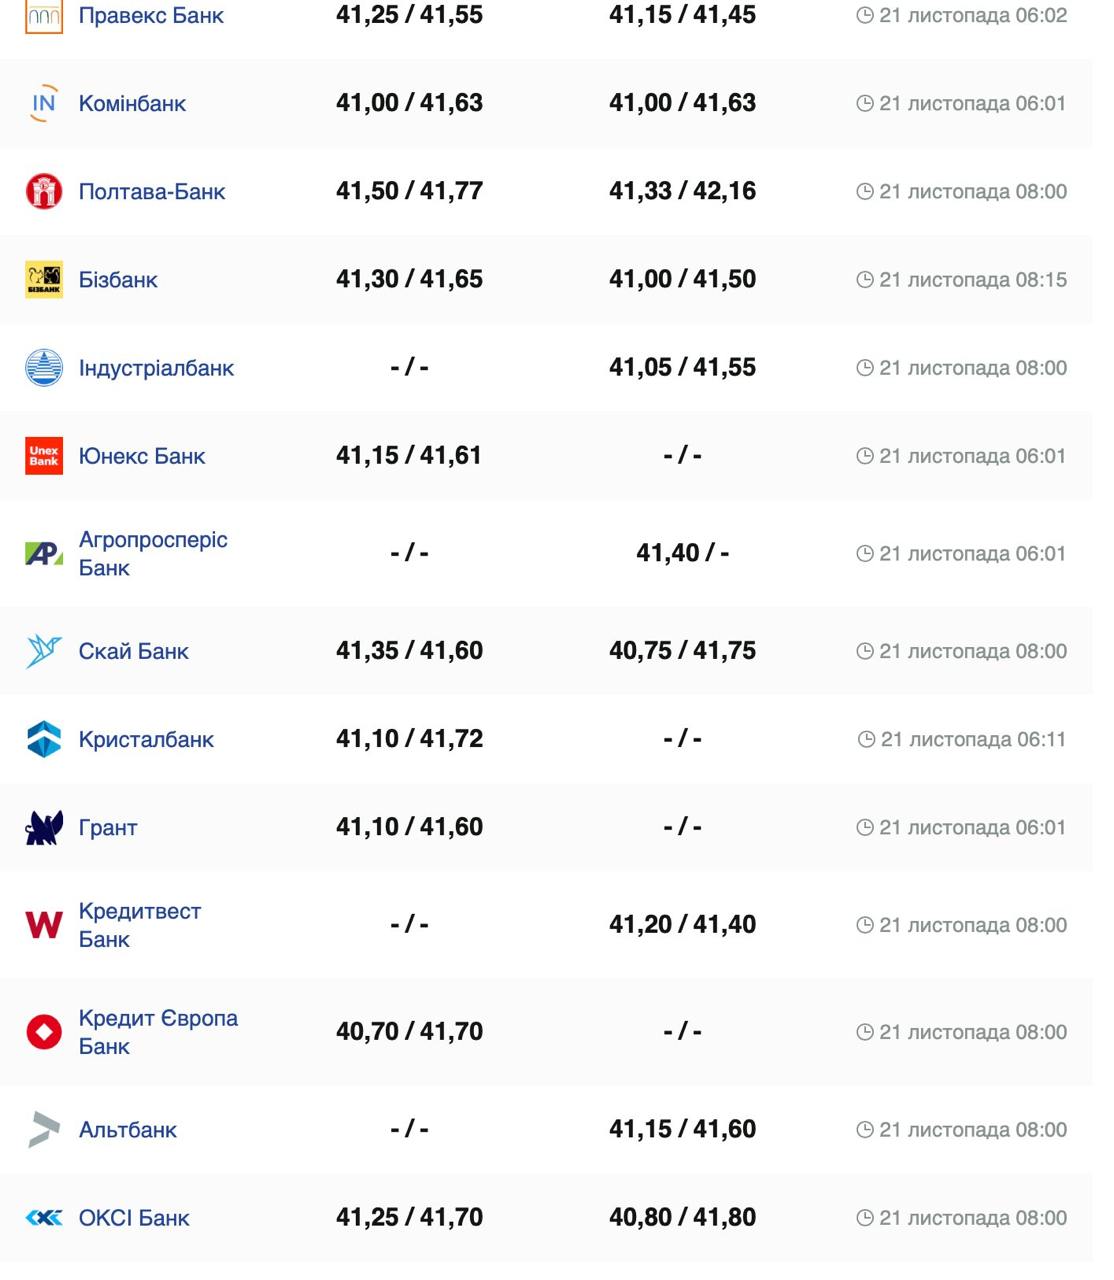This screenshot has width=1114, height=1280.
Task: Click the Індустріалбанк round blue logo
Action: [44, 368]
